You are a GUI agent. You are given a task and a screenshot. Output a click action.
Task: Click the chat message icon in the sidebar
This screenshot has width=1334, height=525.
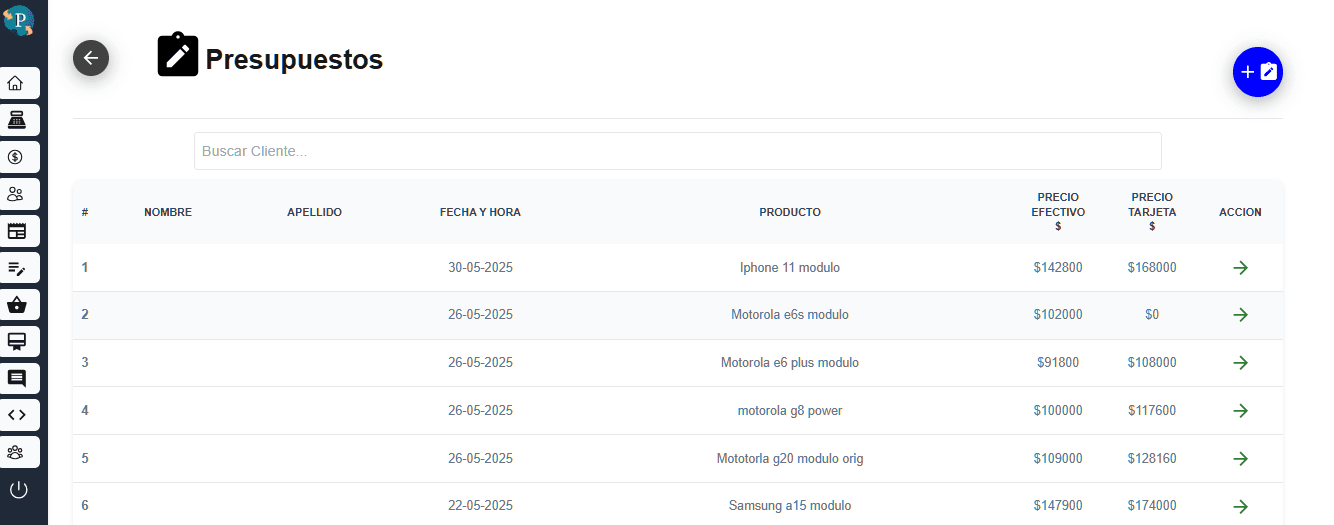17,378
